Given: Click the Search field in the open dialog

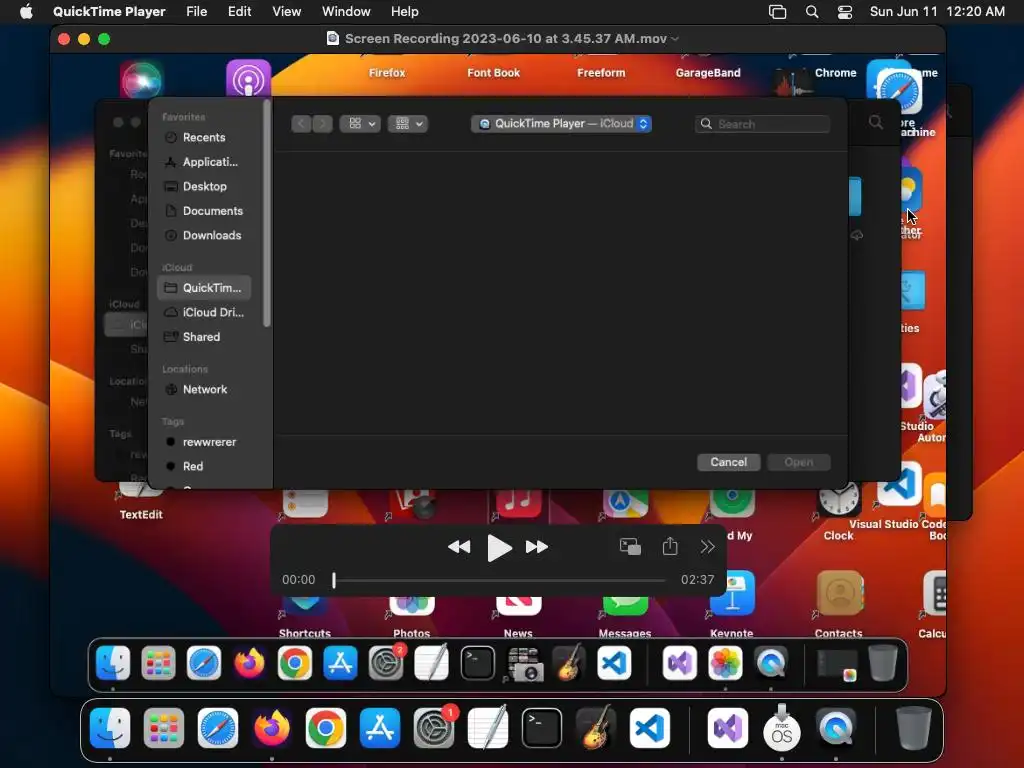Looking at the screenshot, I should click(763, 124).
